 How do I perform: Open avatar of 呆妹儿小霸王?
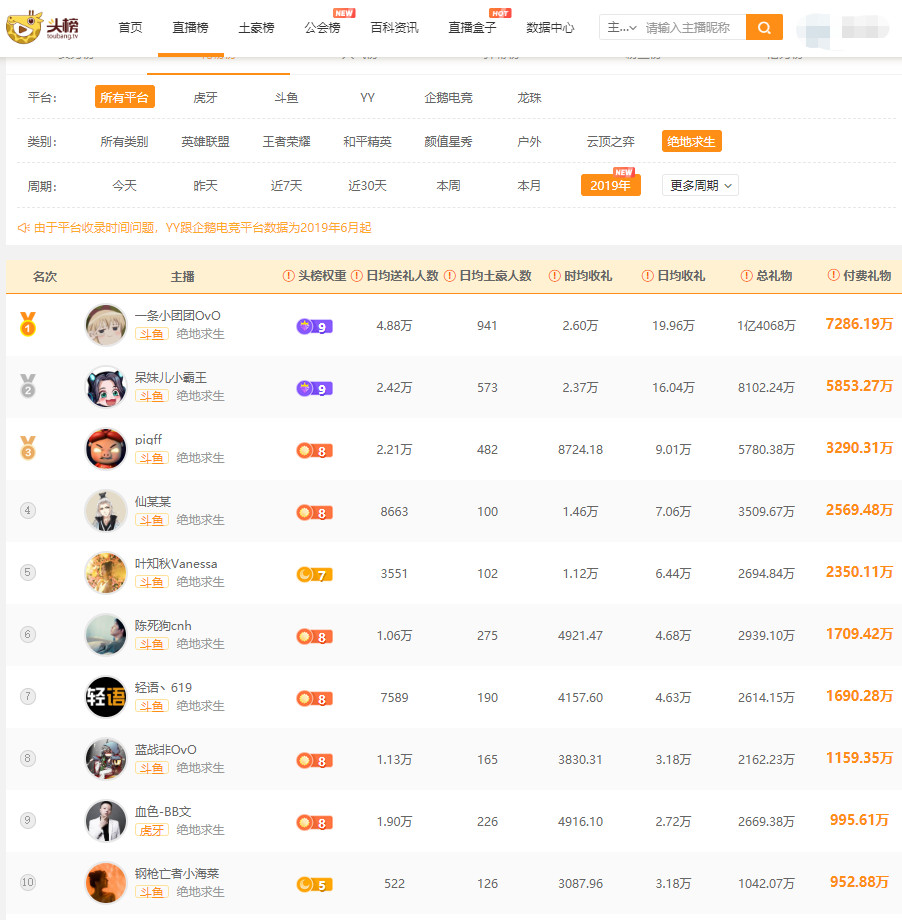point(106,387)
